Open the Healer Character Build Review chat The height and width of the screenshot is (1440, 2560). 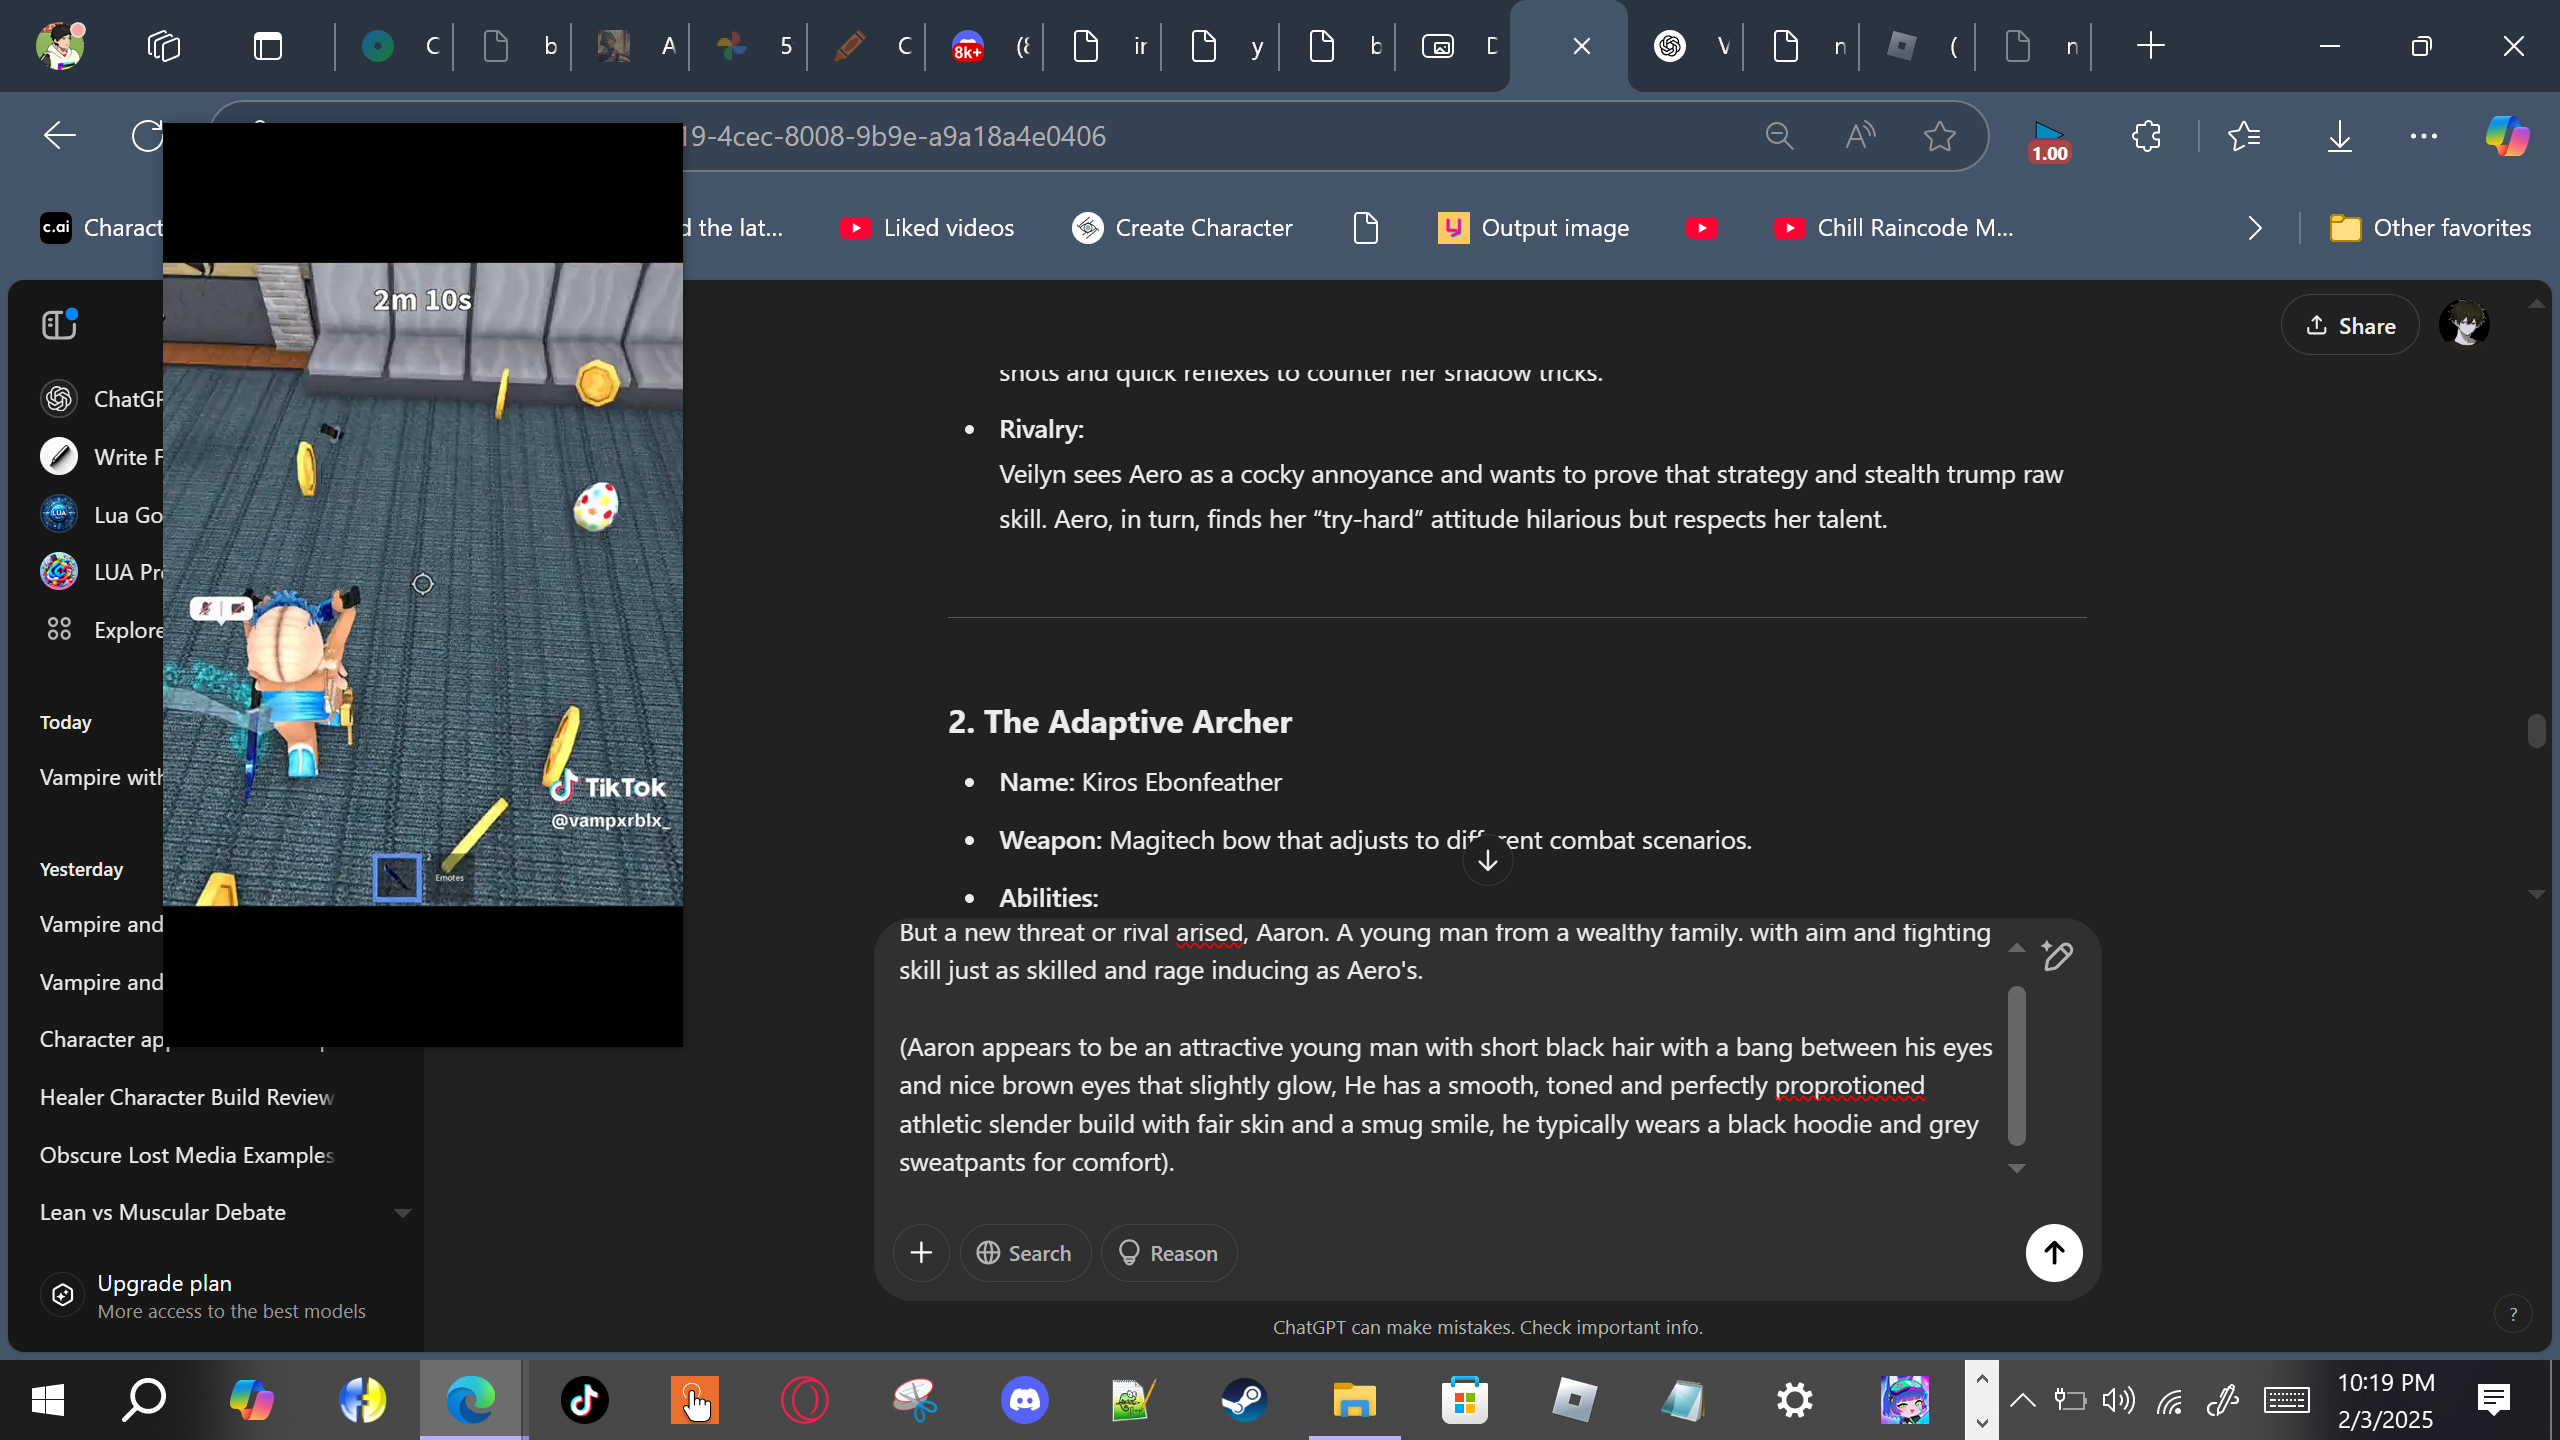coord(187,1097)
